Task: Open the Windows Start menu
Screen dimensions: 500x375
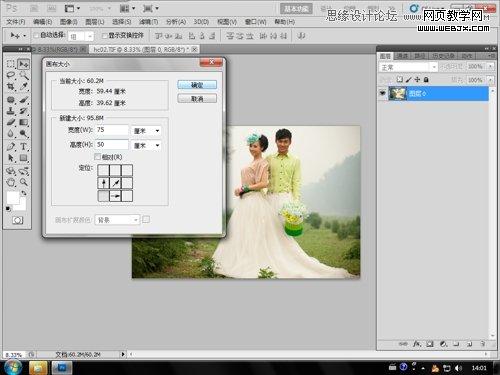Action: [12, 367]
